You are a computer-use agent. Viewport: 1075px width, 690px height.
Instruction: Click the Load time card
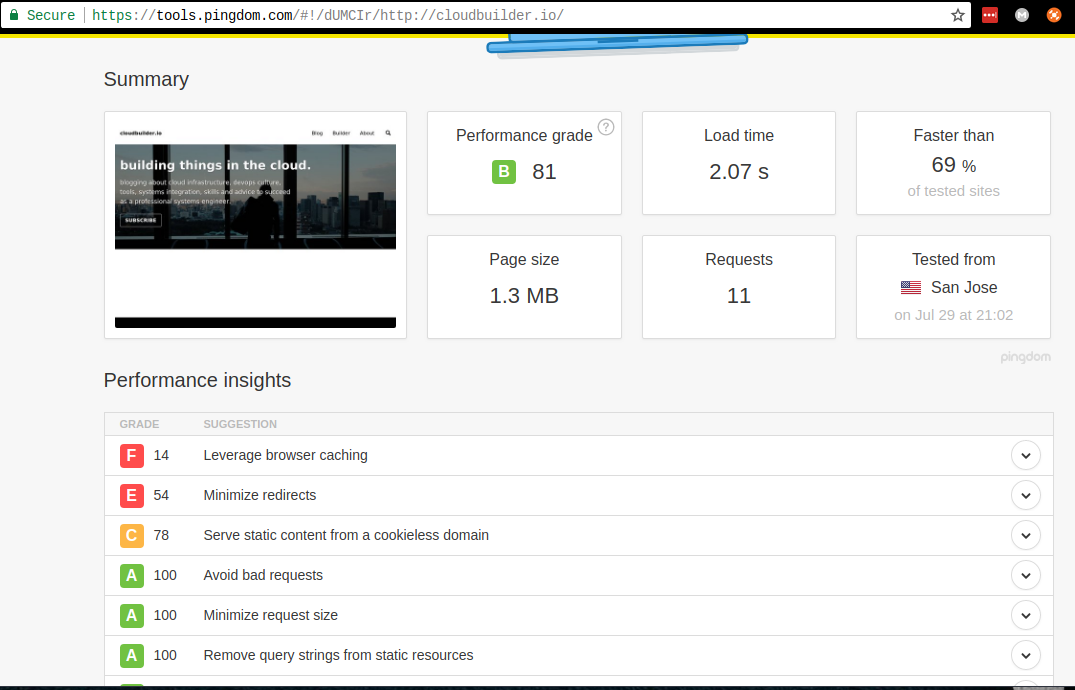coord(738,163)
